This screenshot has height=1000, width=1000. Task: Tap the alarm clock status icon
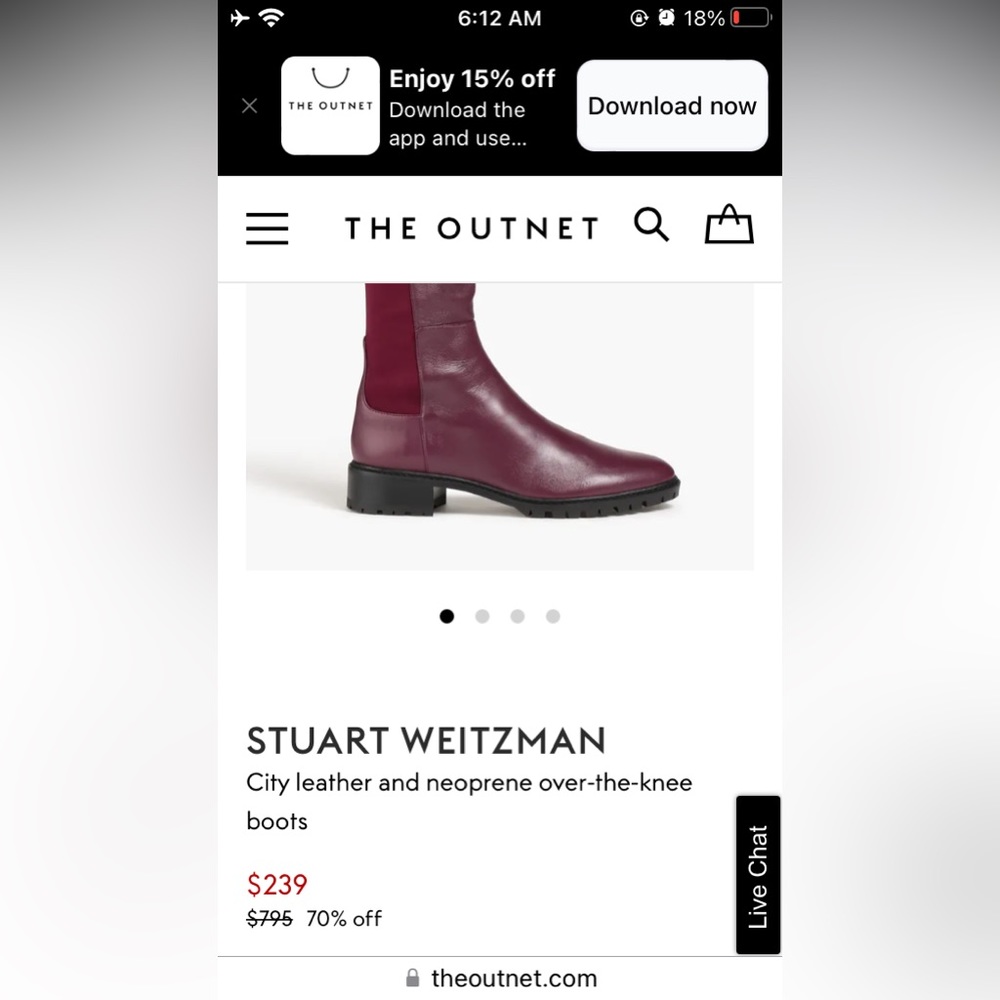click(666, 18)
